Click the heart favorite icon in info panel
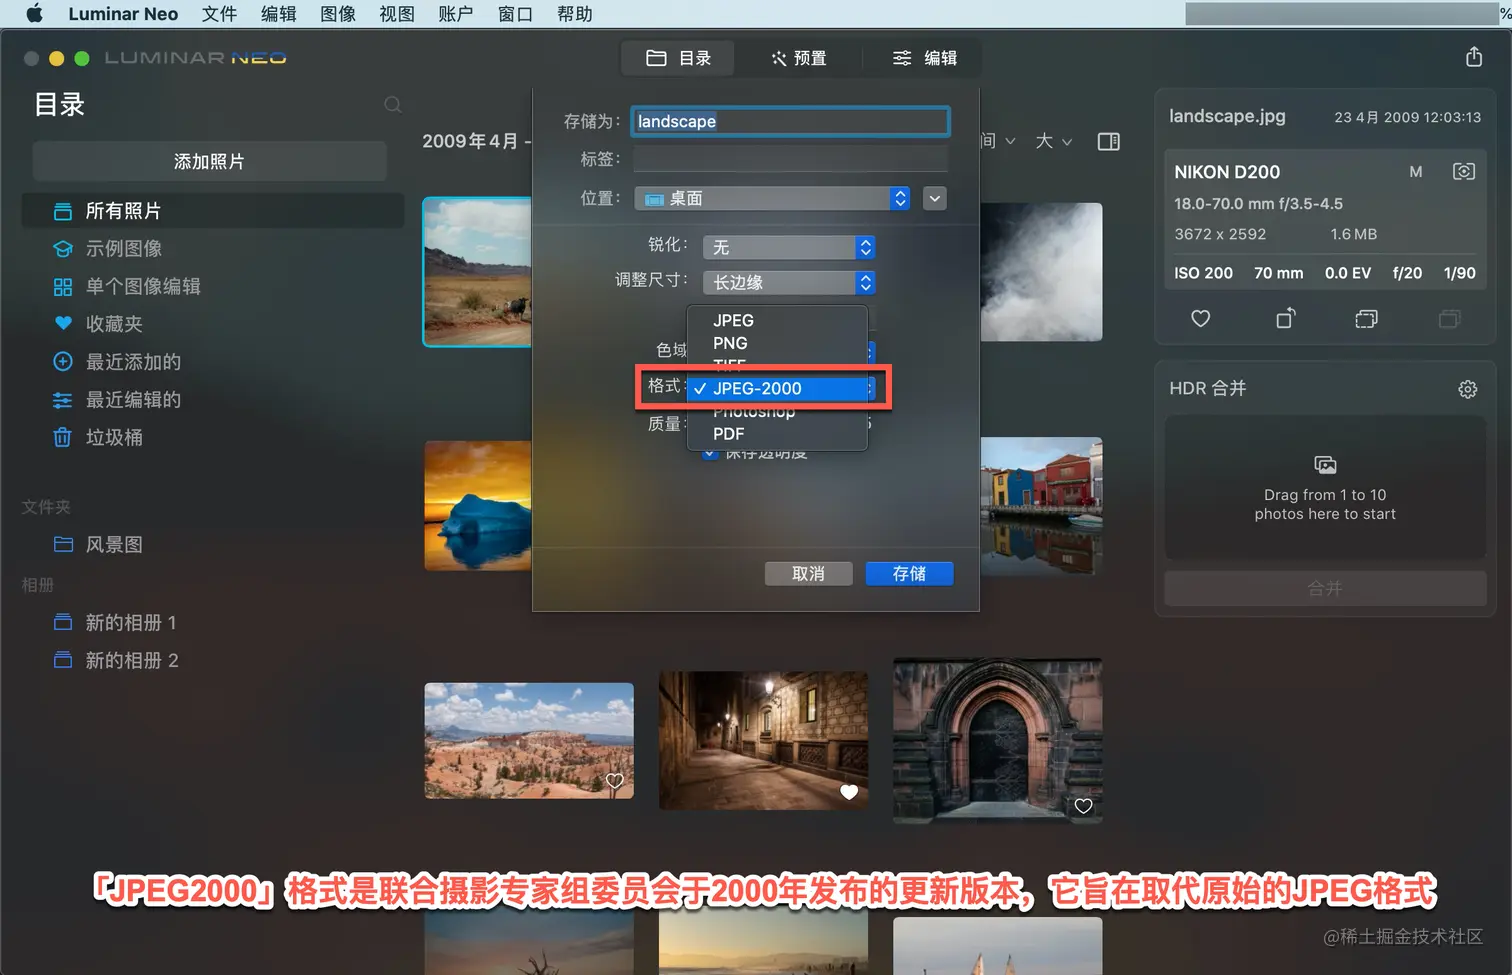 click(1201, 318)
